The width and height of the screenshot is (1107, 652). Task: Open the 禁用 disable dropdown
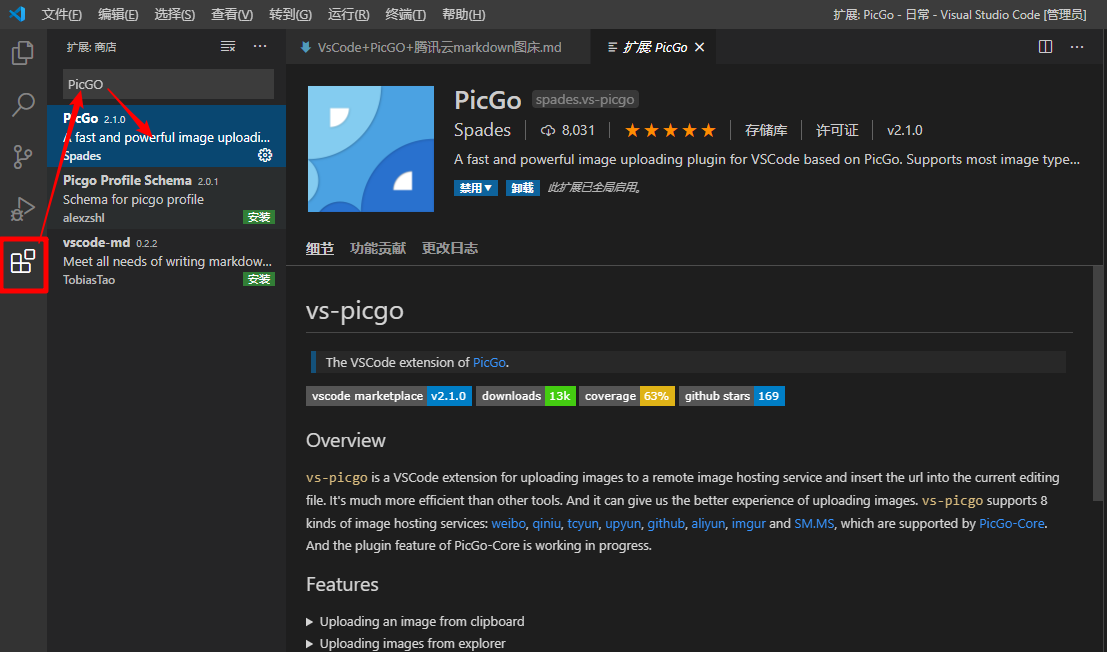476,188
